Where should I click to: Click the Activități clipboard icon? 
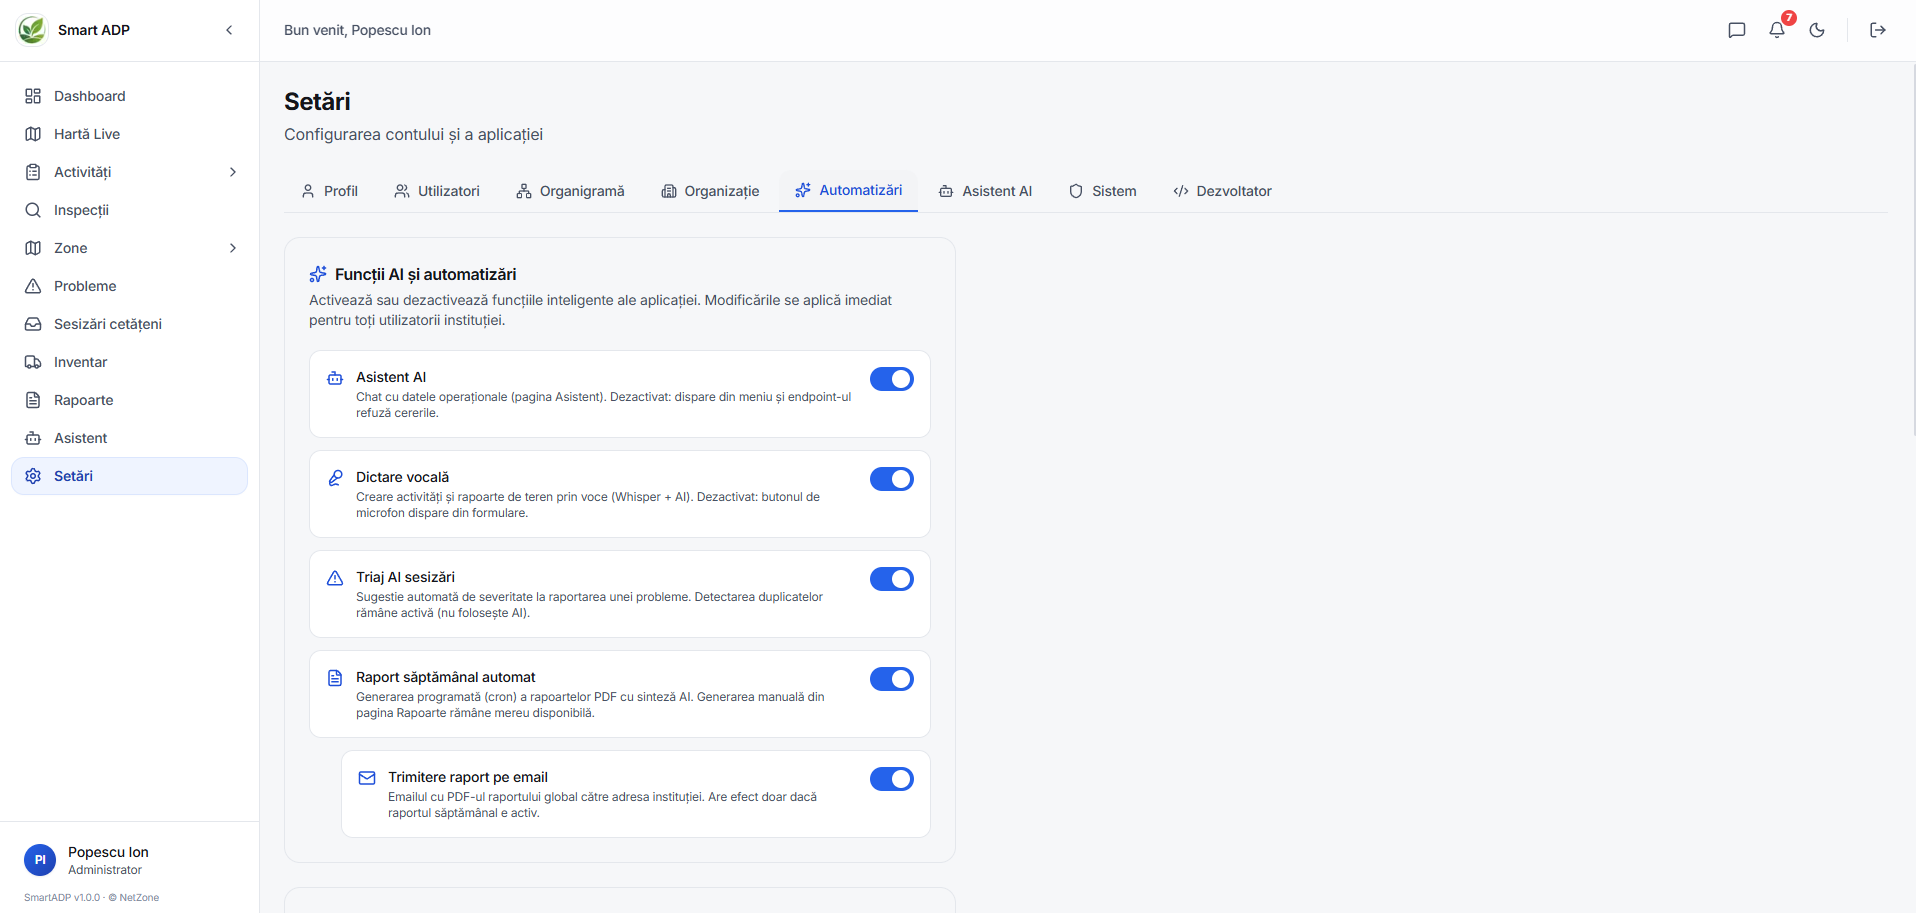[33, 172]
